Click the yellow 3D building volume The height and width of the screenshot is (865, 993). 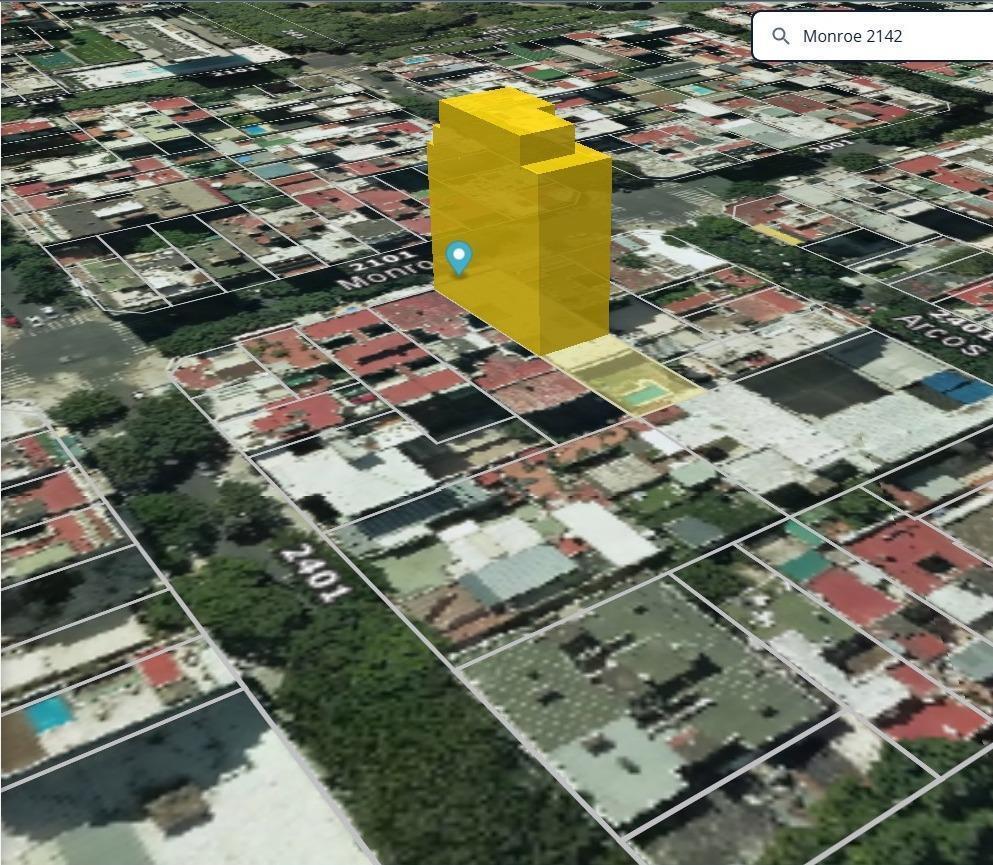point(519,222)
